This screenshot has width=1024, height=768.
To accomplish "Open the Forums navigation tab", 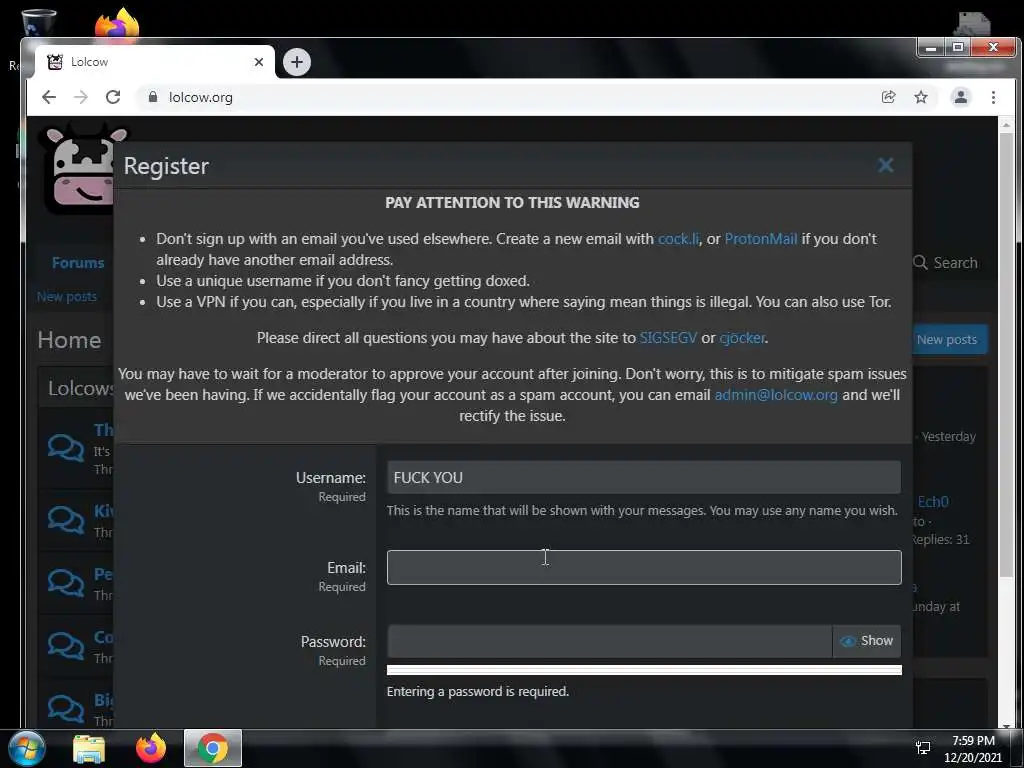I will [78, 263].
